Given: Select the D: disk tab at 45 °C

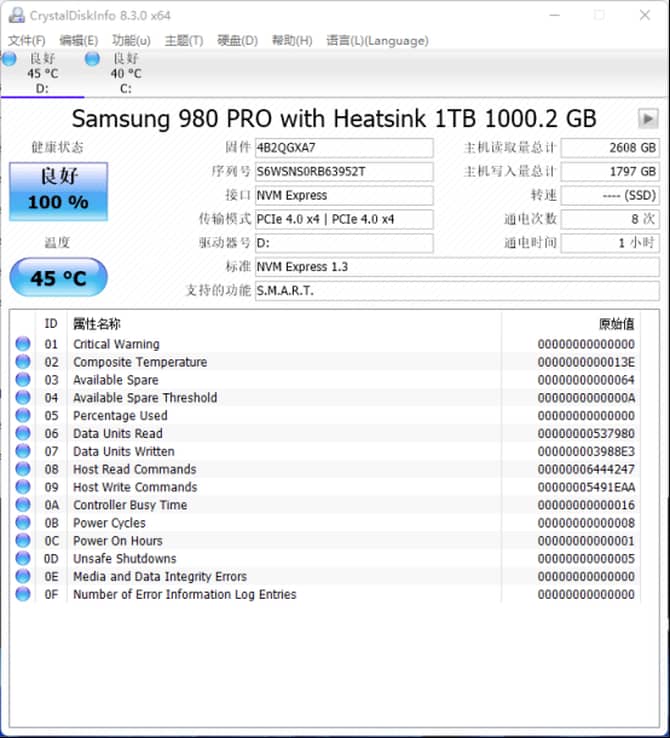Looking at the screenshot, I should (42, 73).
